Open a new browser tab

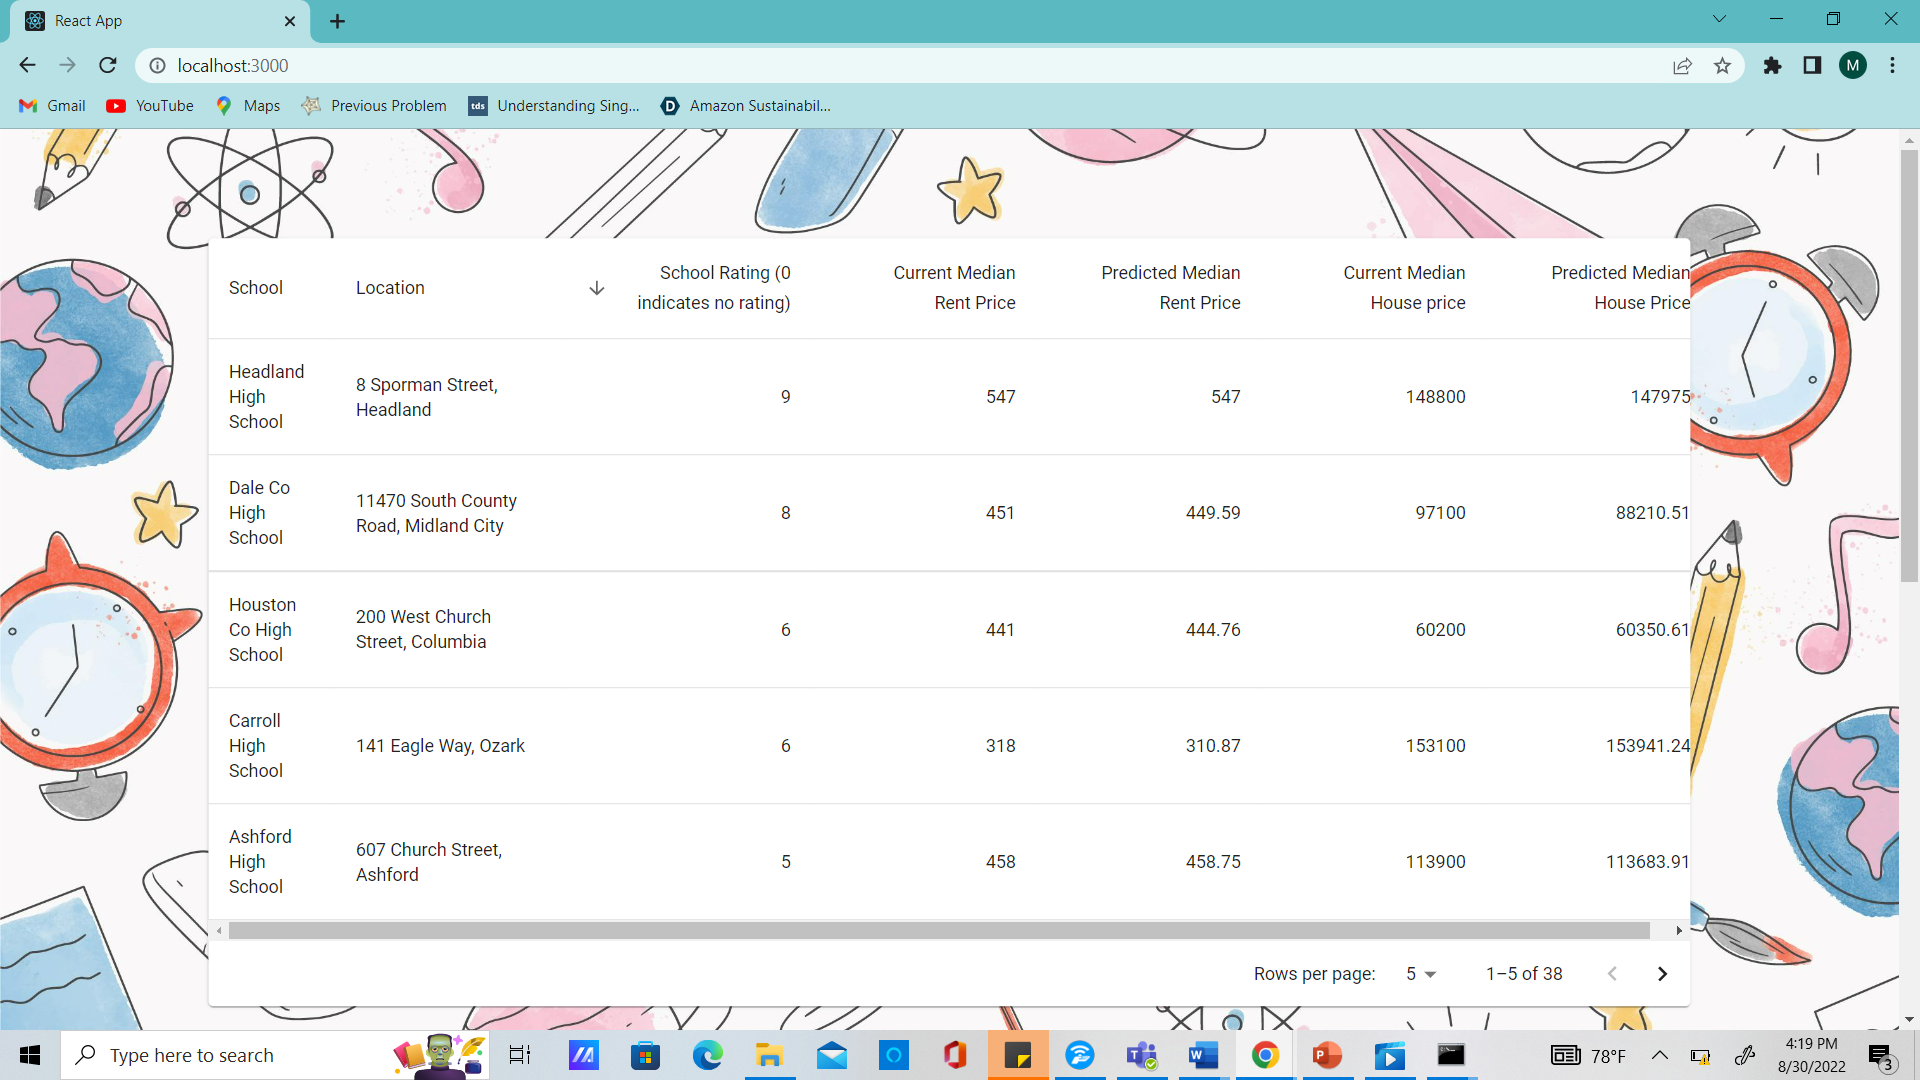pos(338,21)
